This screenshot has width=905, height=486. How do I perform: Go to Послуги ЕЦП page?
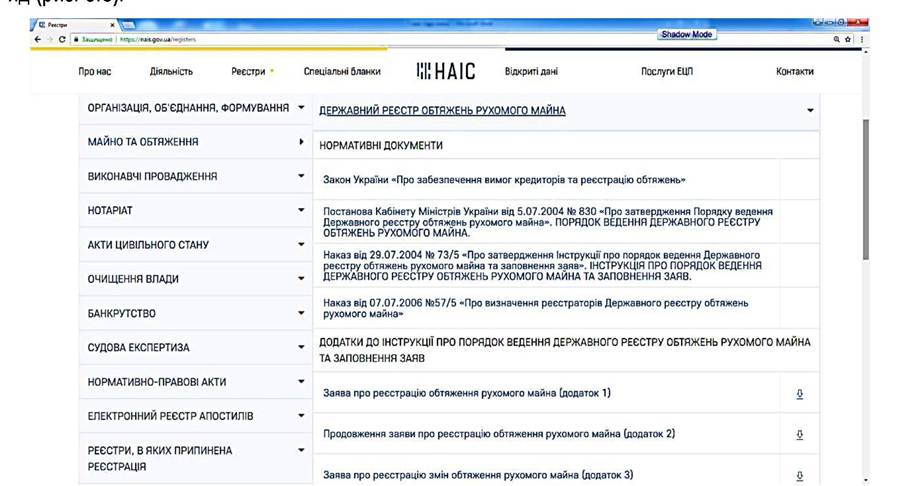pyautogui.click(x=667, y=72)
